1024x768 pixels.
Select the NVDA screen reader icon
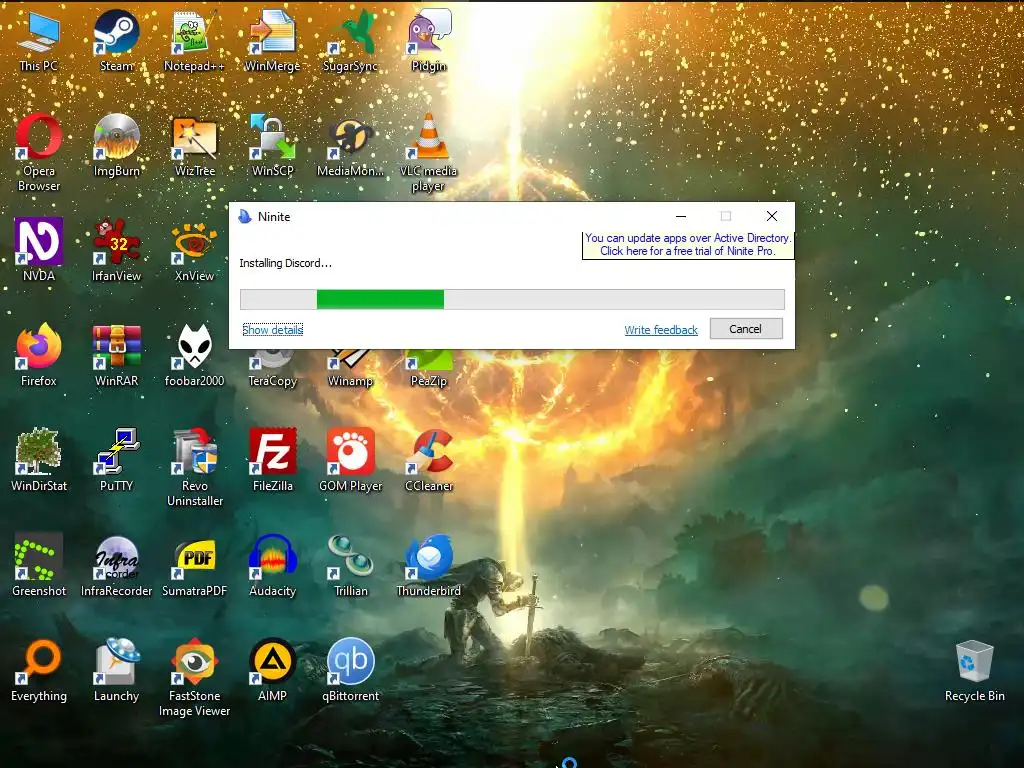click(39, 250)
